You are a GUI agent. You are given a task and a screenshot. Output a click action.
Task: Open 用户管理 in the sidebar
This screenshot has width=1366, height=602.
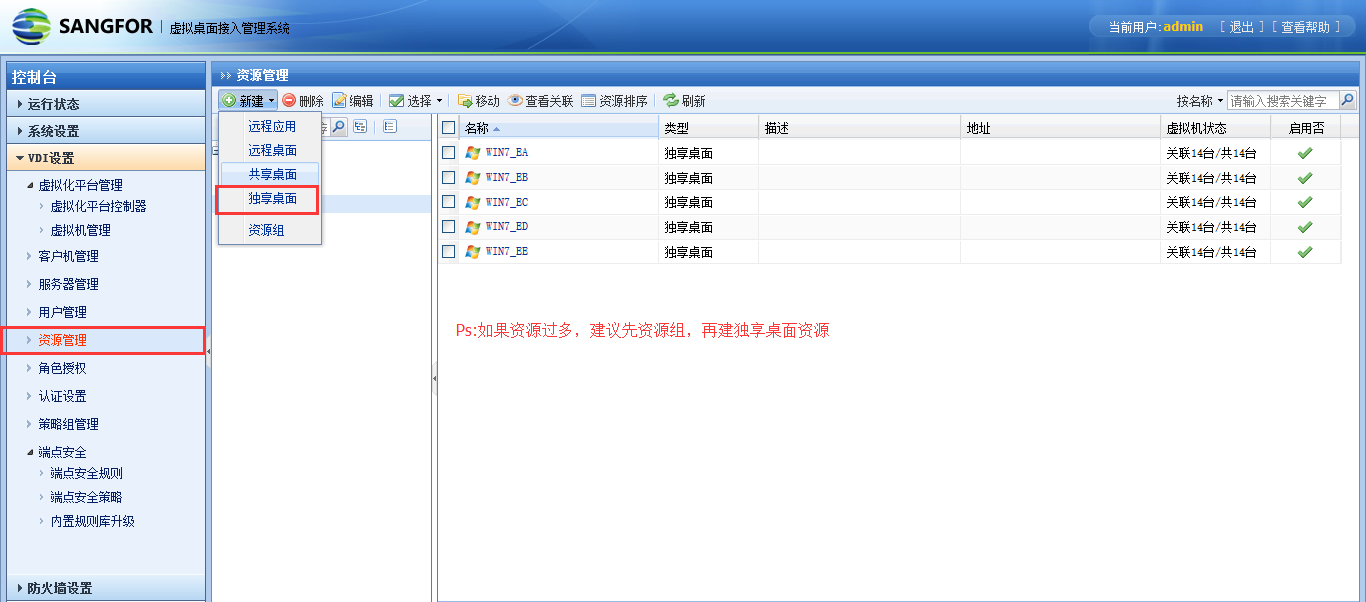pyautogui.click(x=62, y=312)
